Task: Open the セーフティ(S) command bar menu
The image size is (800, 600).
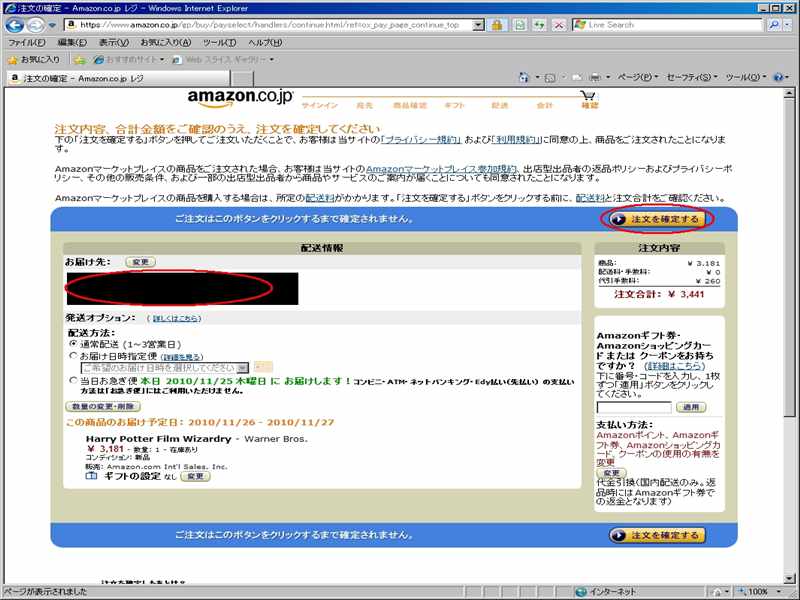Action: point(692,78)
